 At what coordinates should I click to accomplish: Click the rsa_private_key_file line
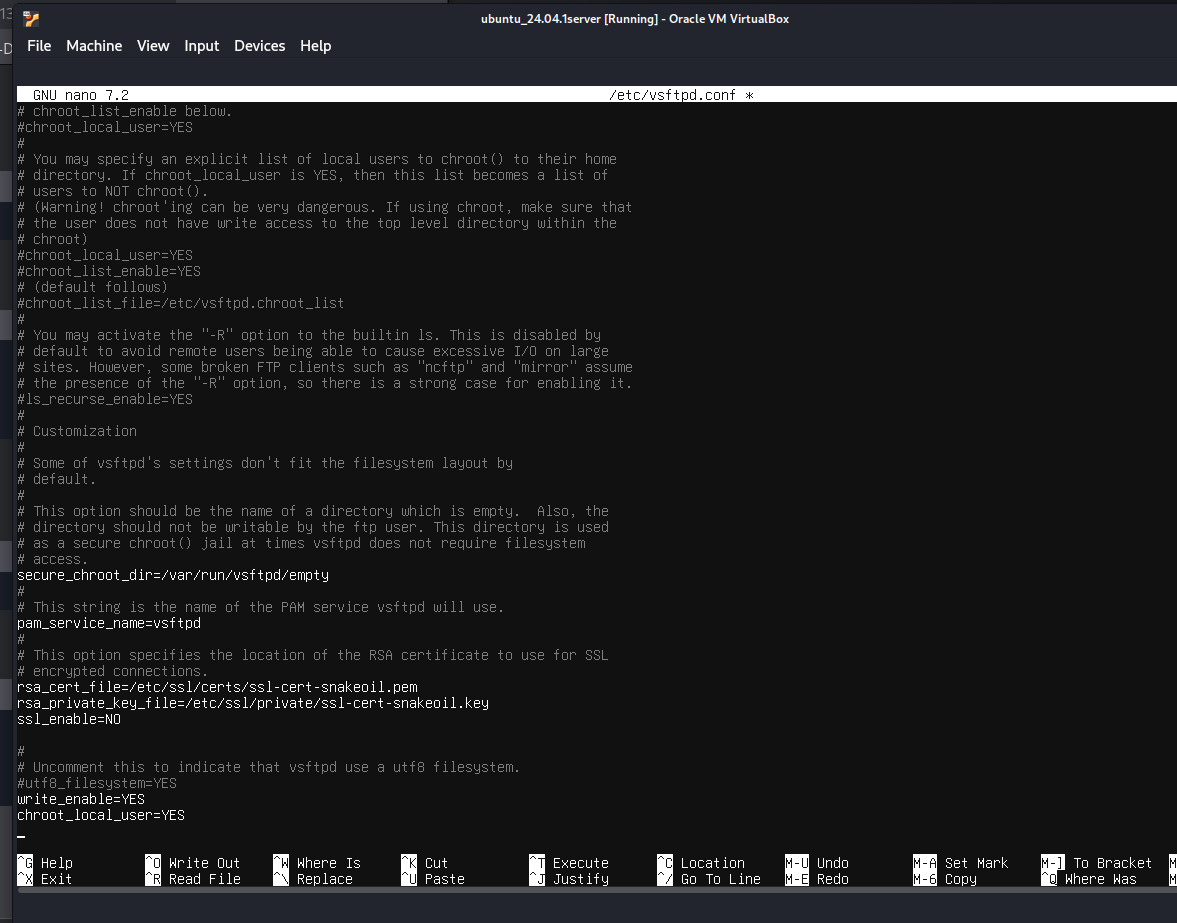click(x=253, y=703)
